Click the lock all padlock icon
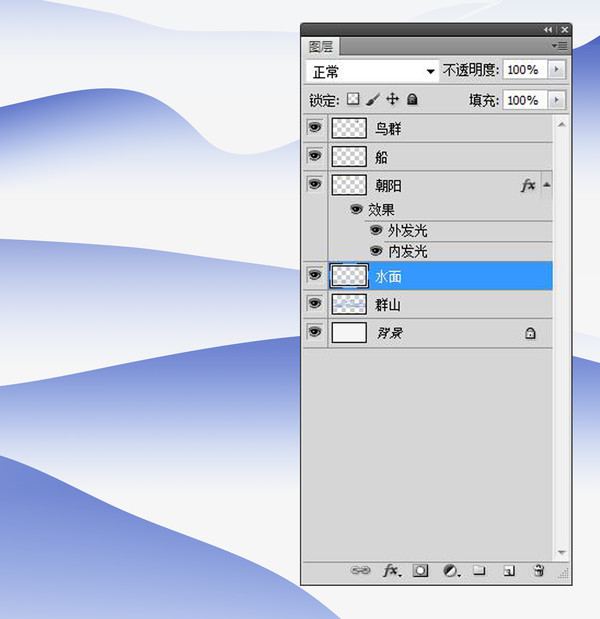 pyautogui.click(x=412, y=99)
